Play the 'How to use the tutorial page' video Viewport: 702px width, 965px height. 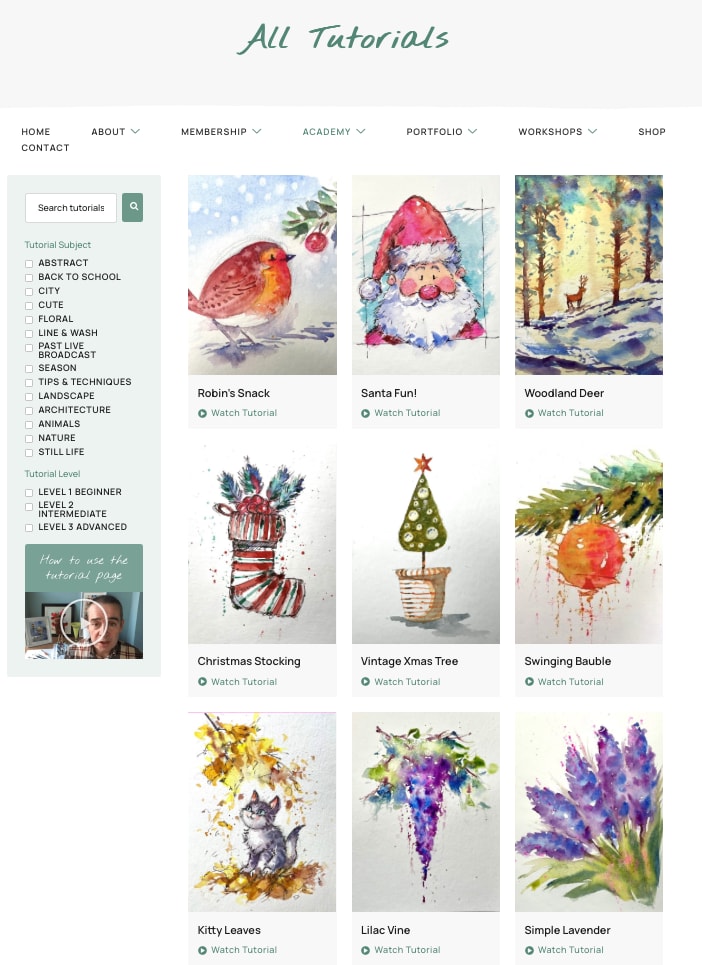tap(84, 623)
